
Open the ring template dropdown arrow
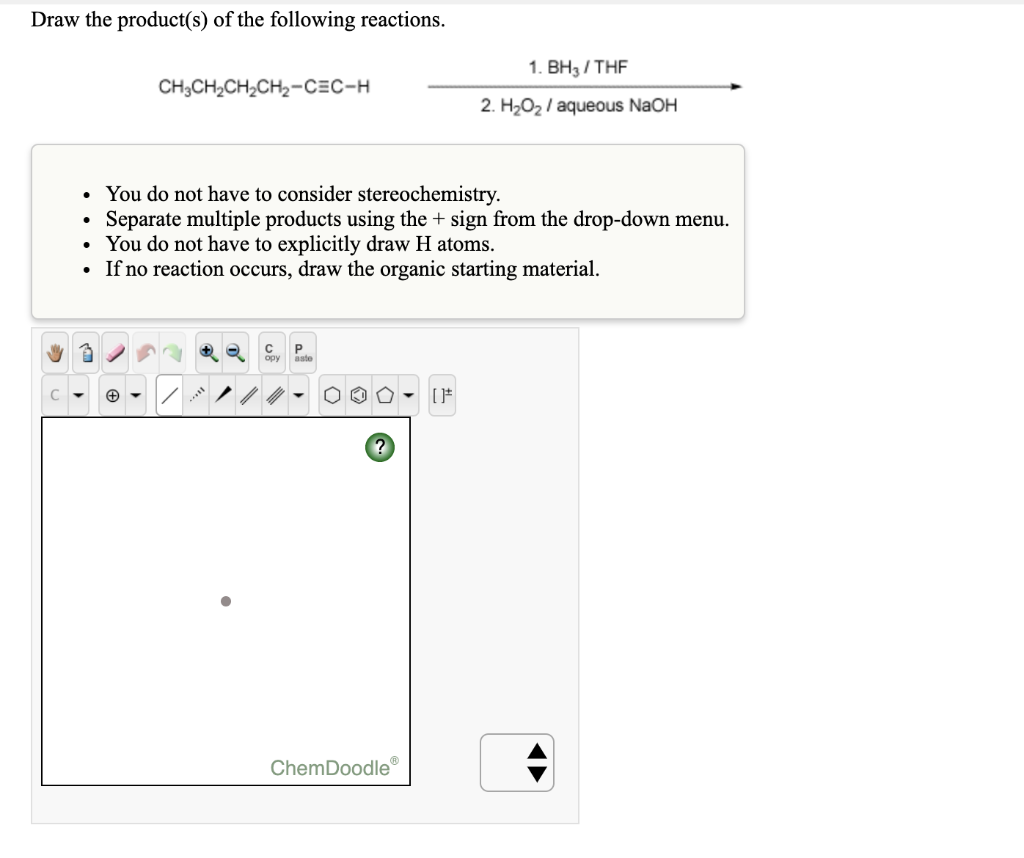408,394
